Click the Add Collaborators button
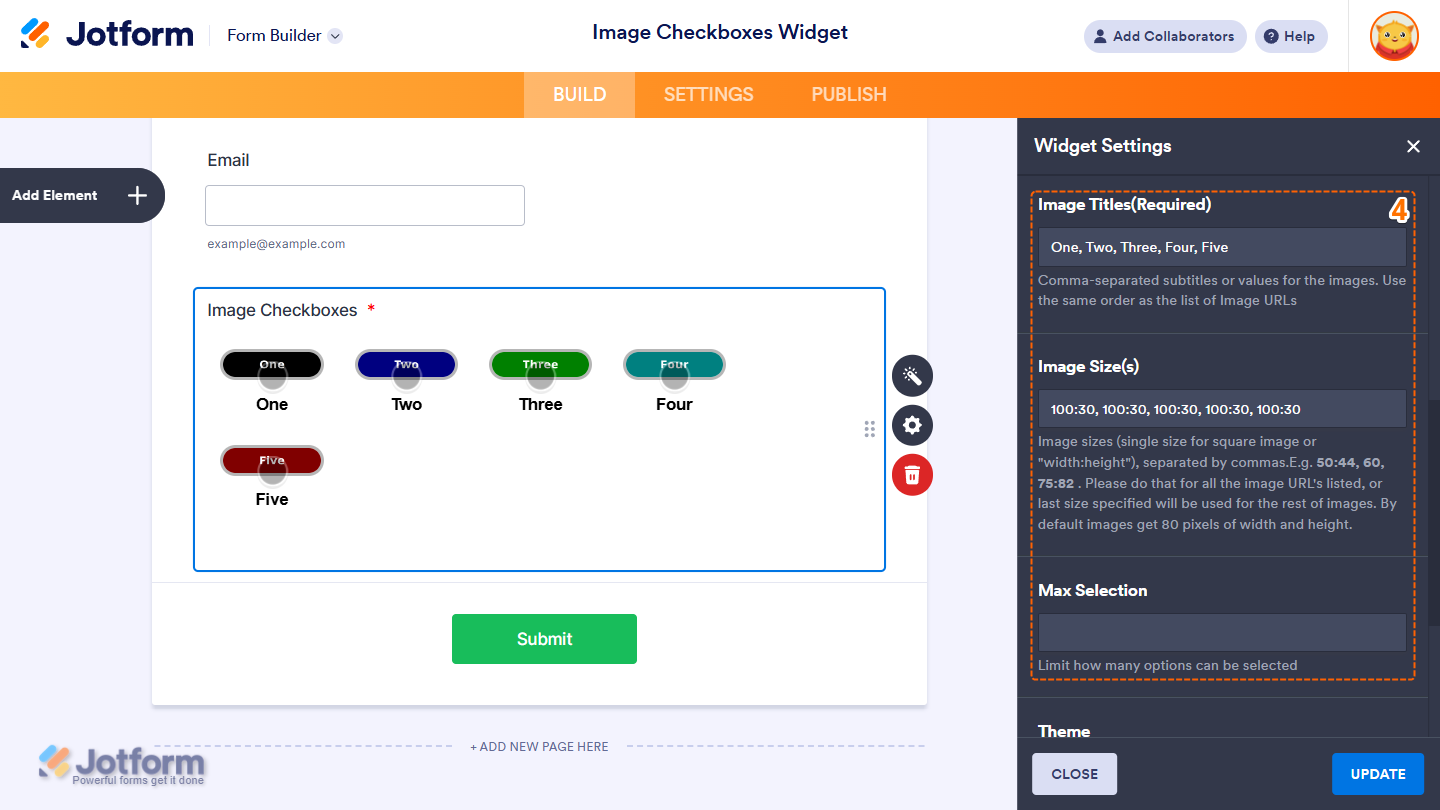 click(x=1164, y=36)
